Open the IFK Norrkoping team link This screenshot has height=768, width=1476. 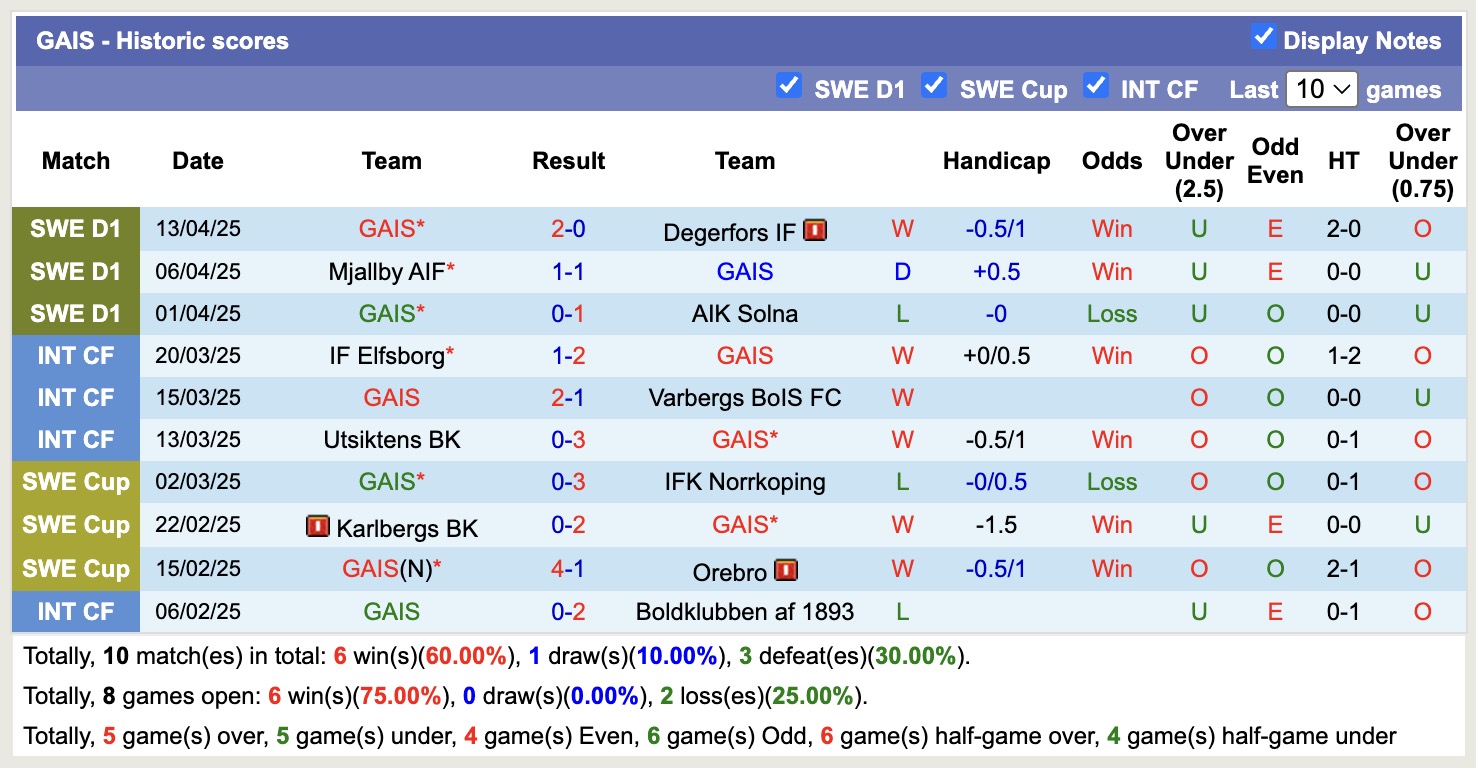(x=745, y=482)
